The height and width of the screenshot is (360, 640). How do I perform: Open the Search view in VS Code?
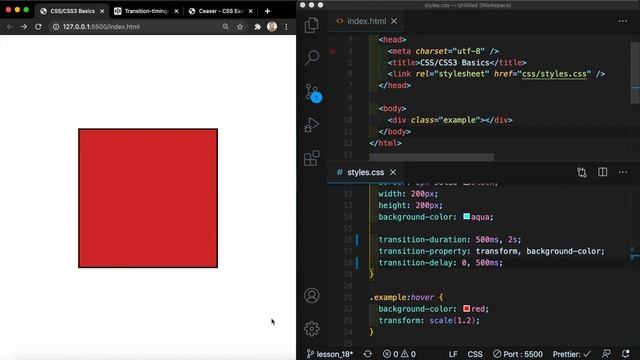pos(312,58)
